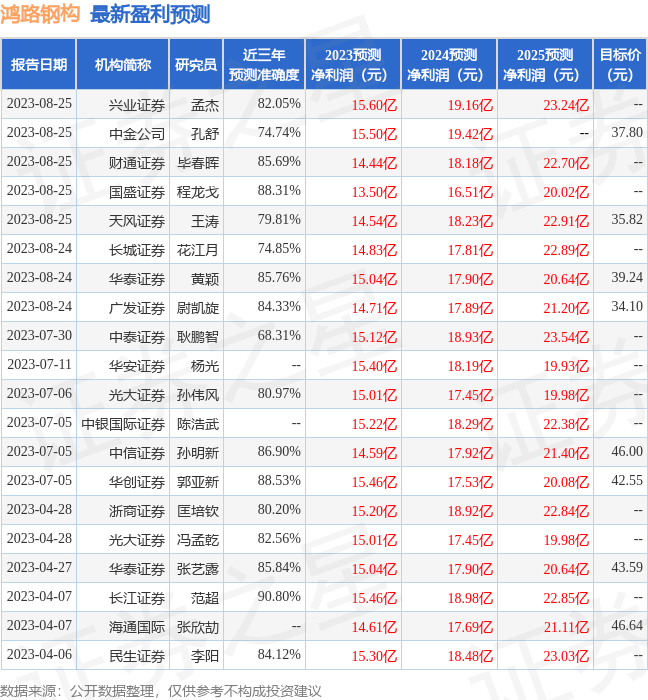Click 2025 profit value 23.24亿
This screenshot has width=648, height=700.
[x=566, y=105]
